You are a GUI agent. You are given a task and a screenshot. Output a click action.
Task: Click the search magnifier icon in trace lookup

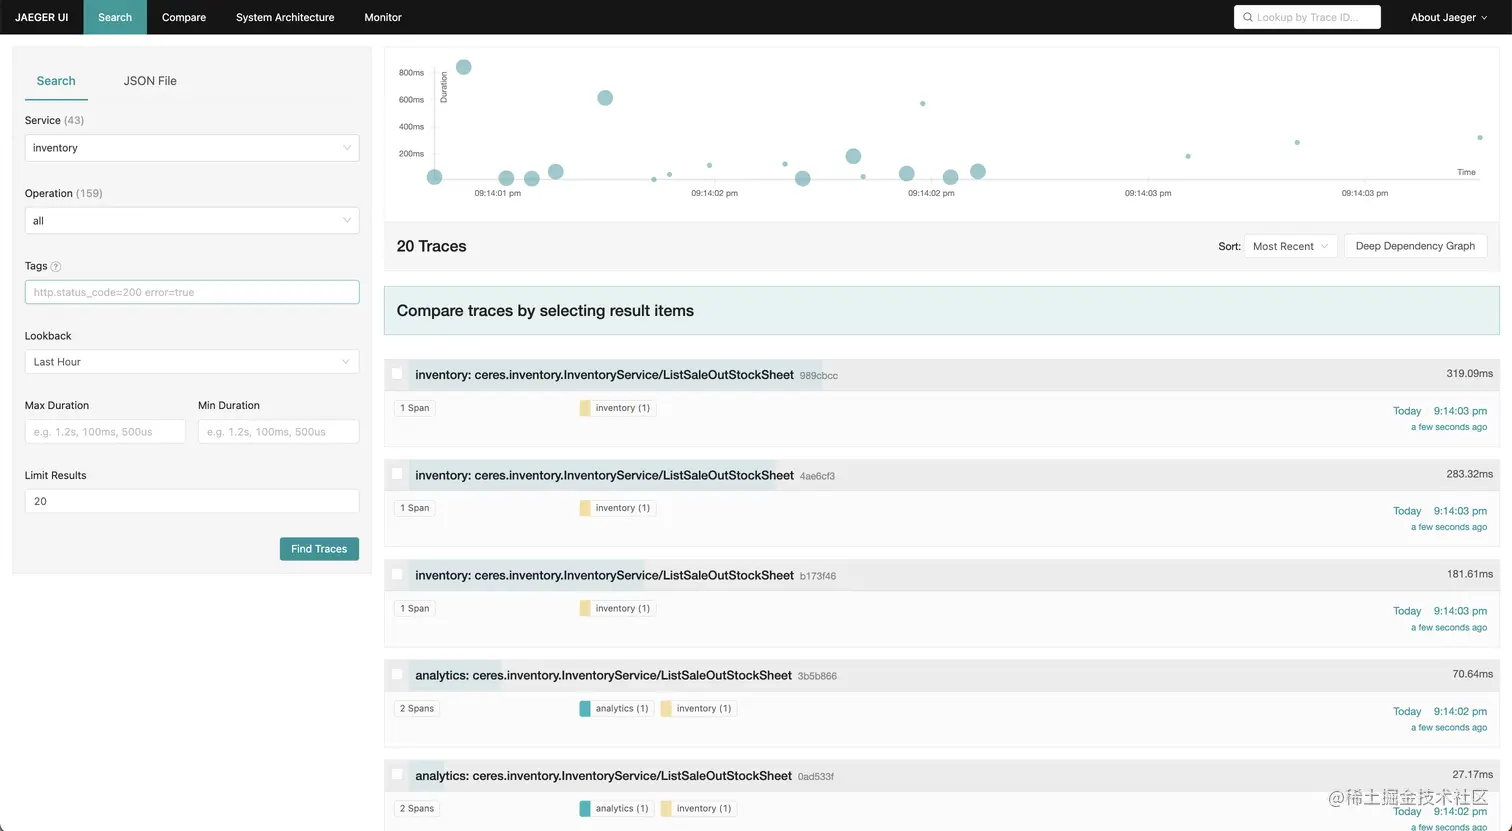(1248, 17)
